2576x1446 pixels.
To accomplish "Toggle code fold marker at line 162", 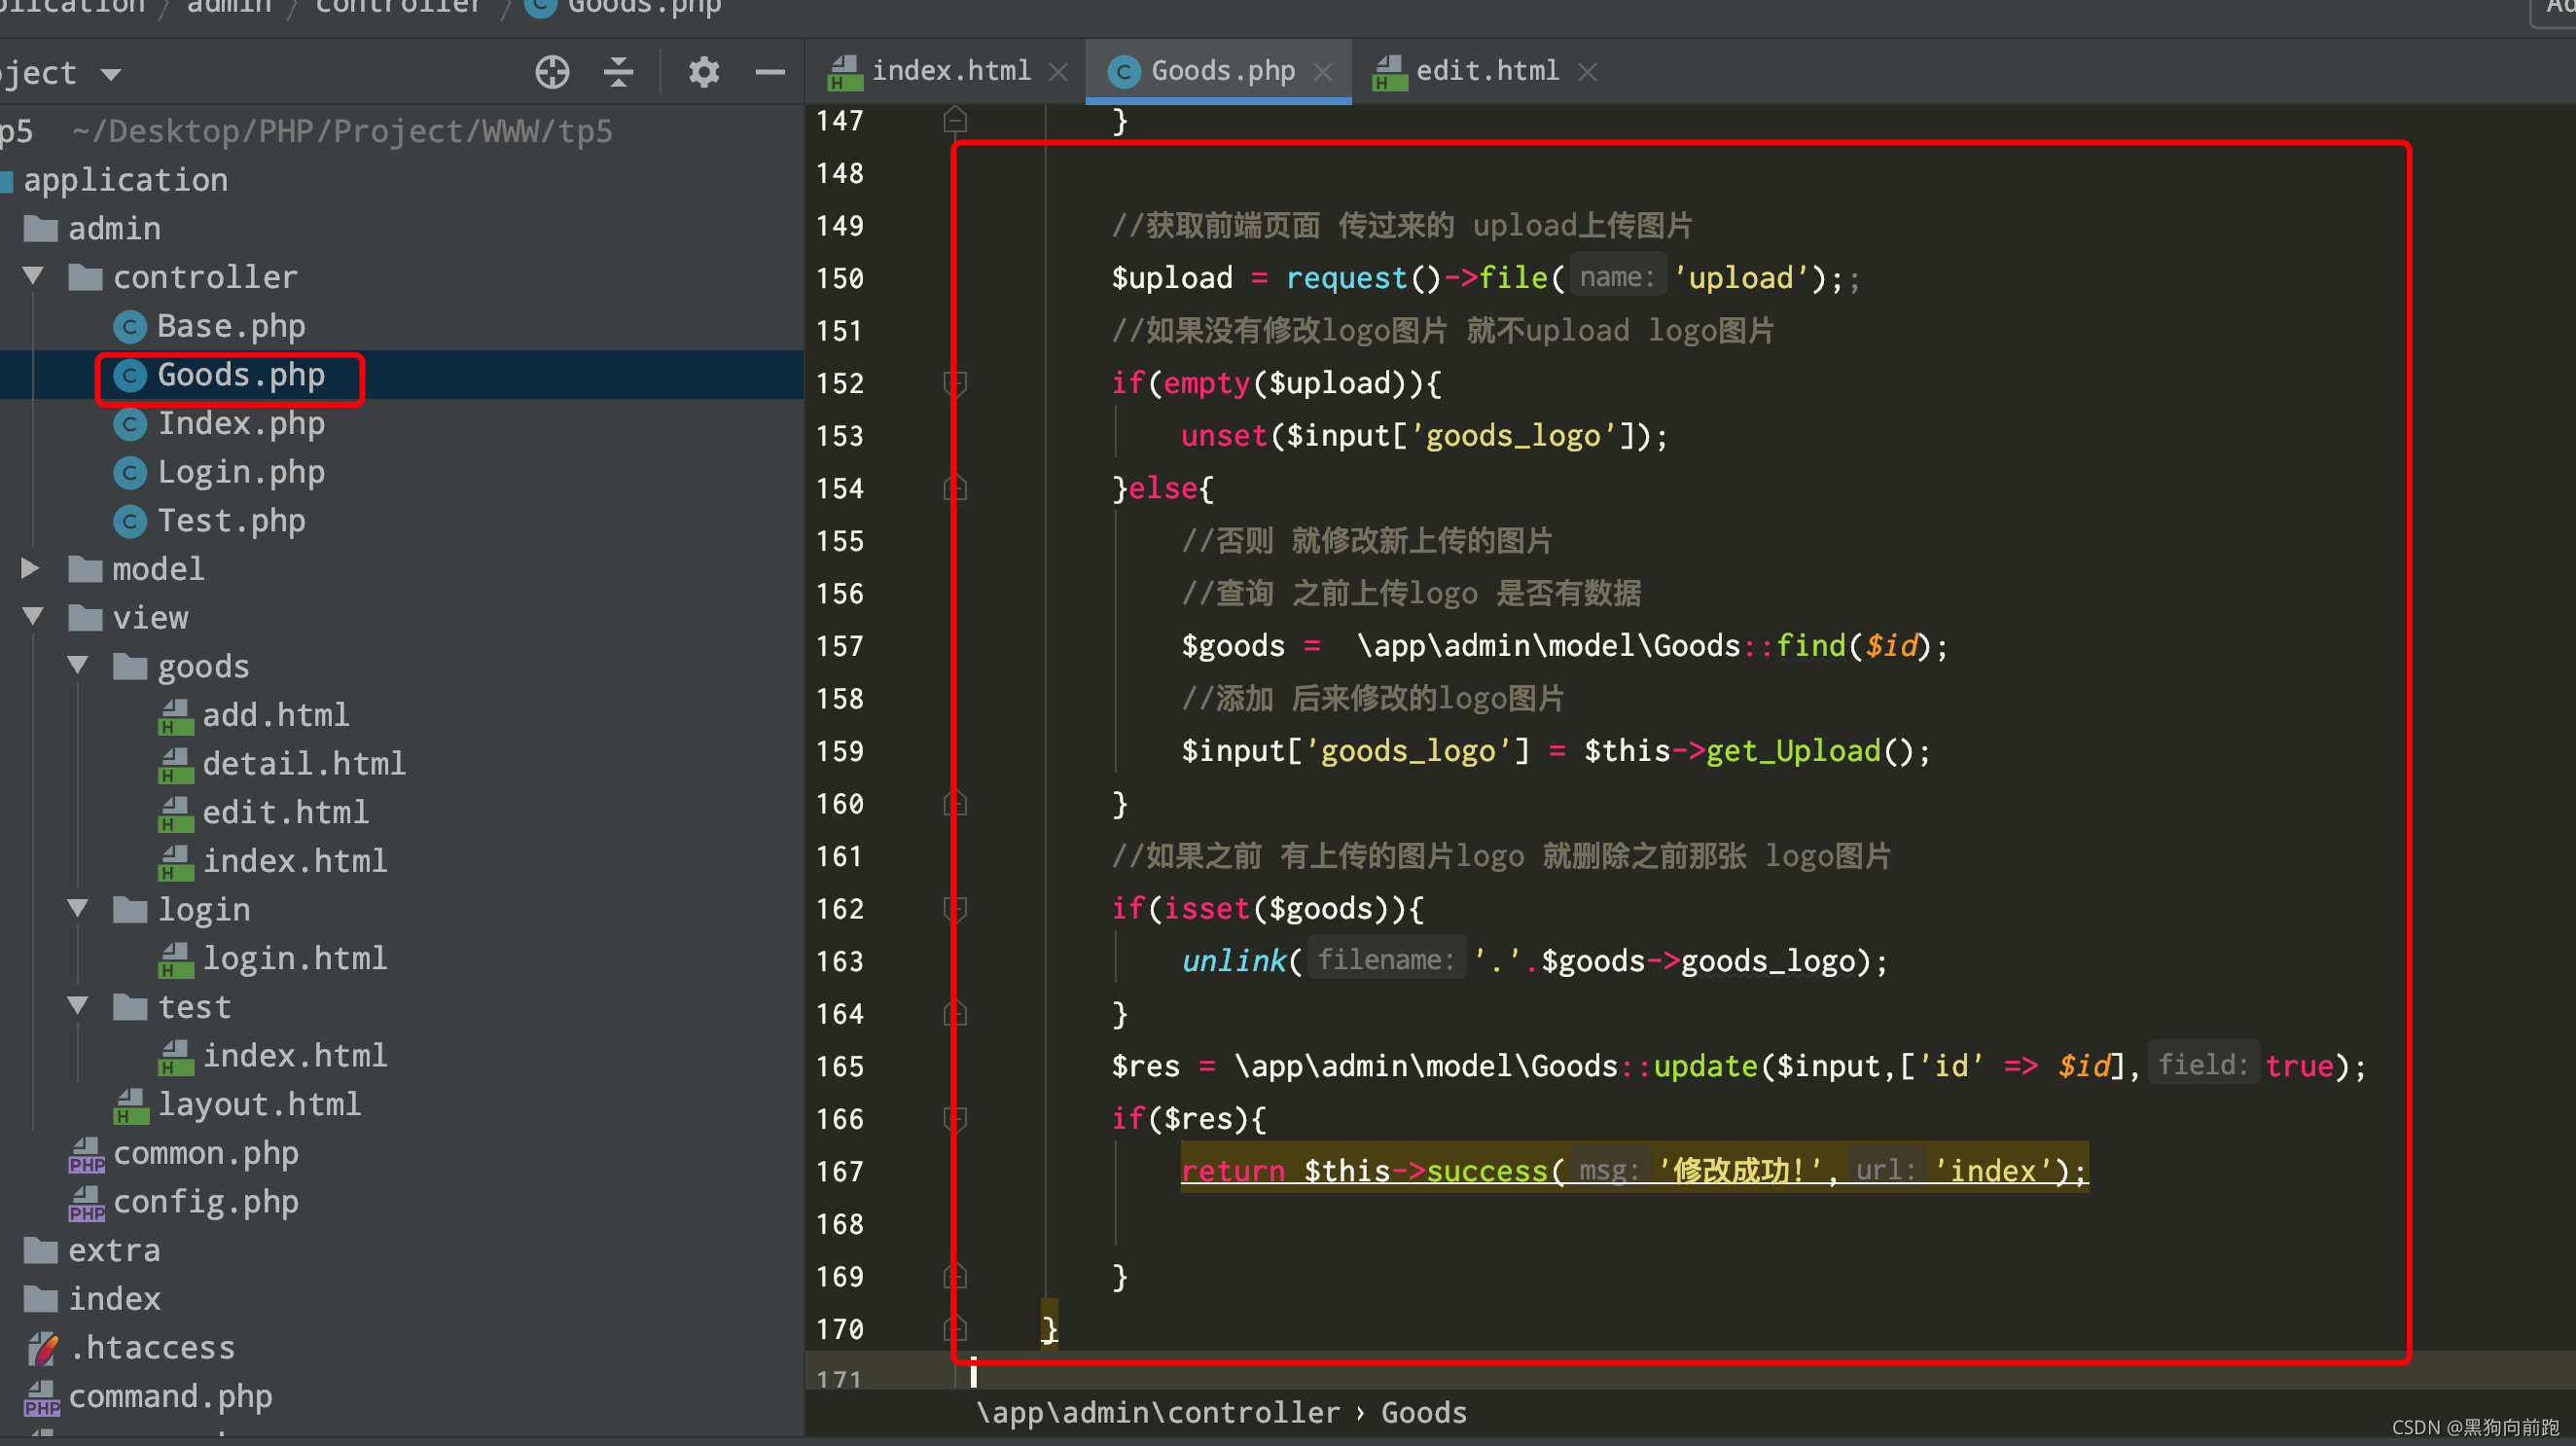I will pyautogui.click(x=955, y=908).
